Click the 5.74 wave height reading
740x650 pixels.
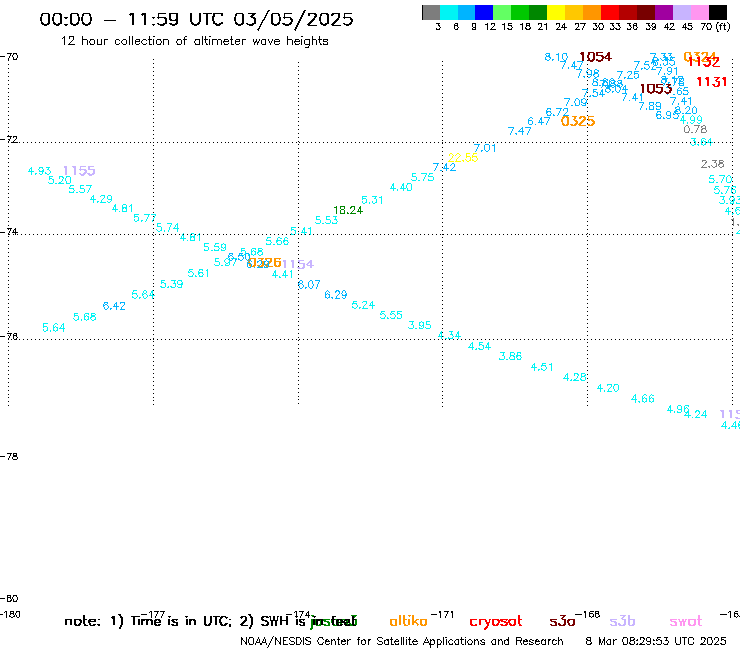click(x=168, y=228)
